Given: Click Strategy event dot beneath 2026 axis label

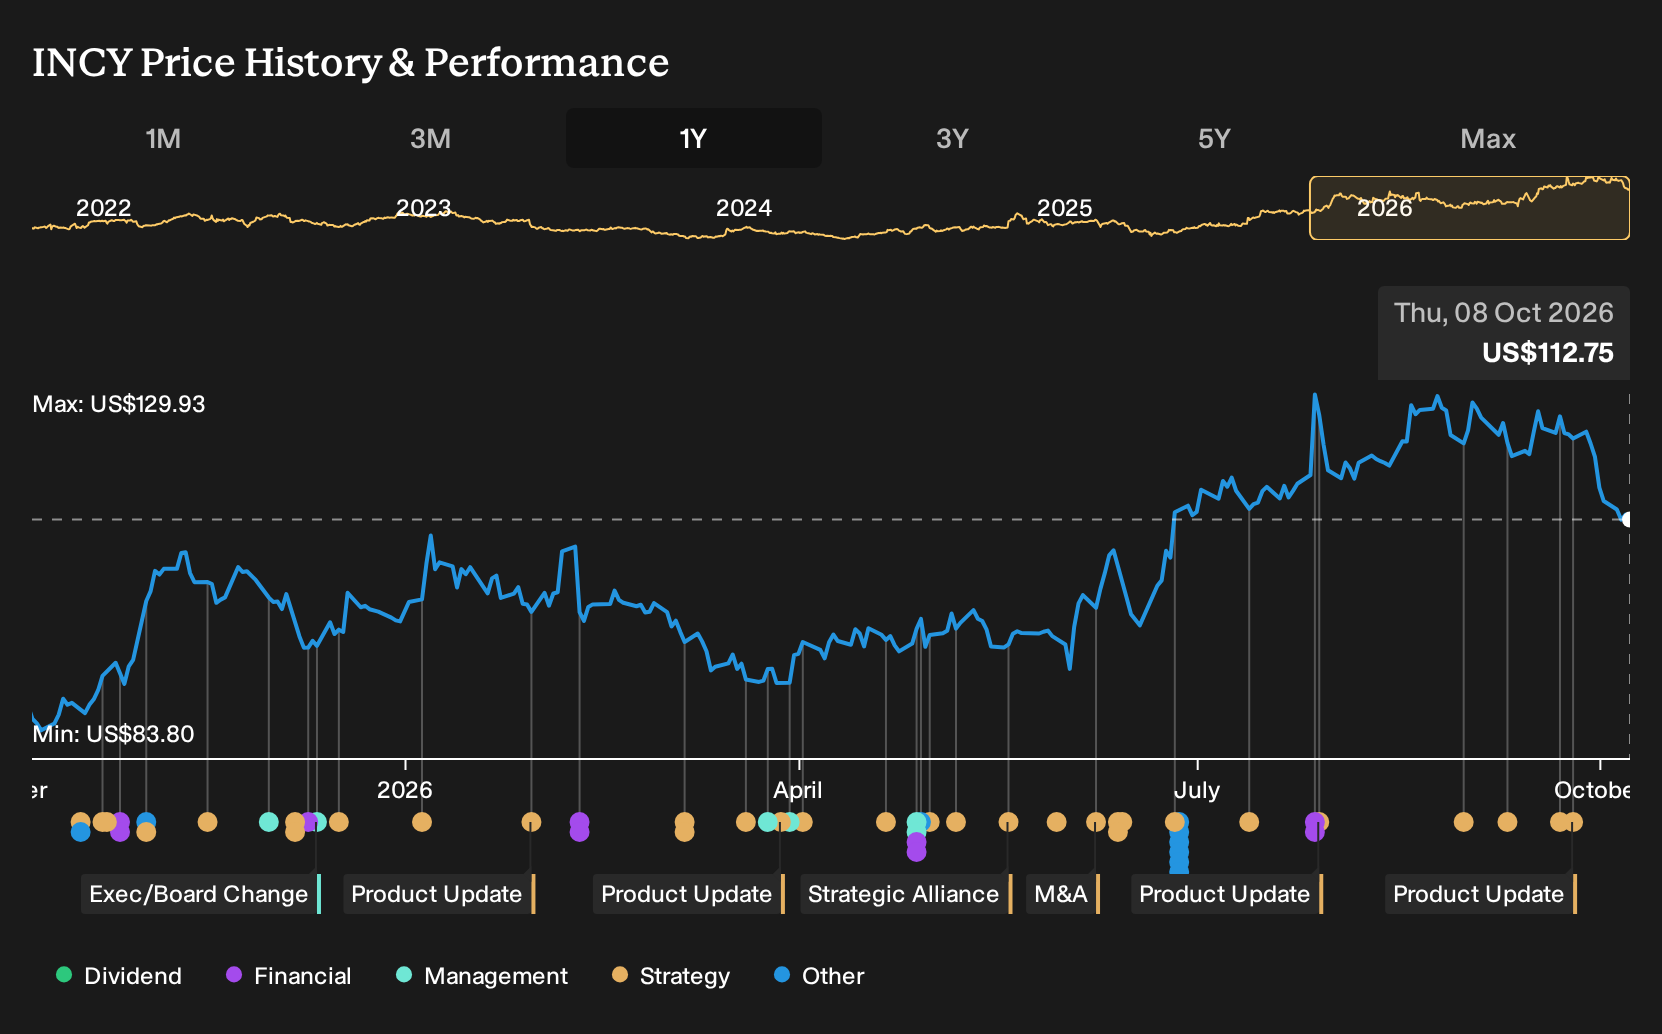Looking at the screenshot, I should [x=422, y=822].
